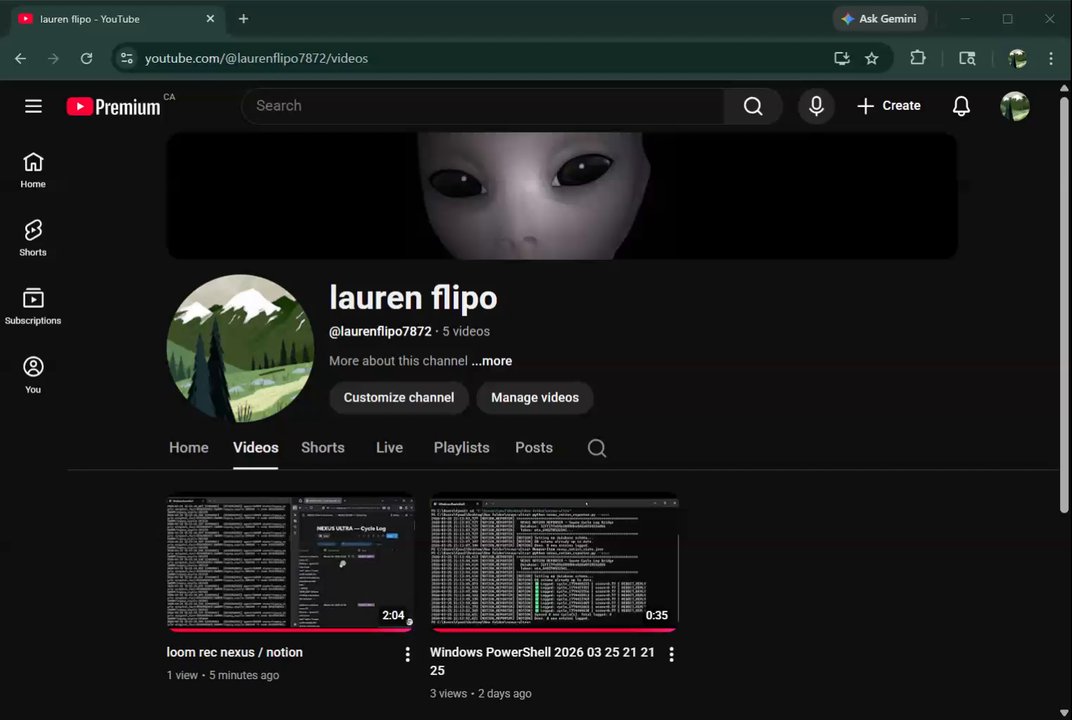Search within channel using magnifier icon
The height and width of the screenshot is (720, 1072).
596,448
